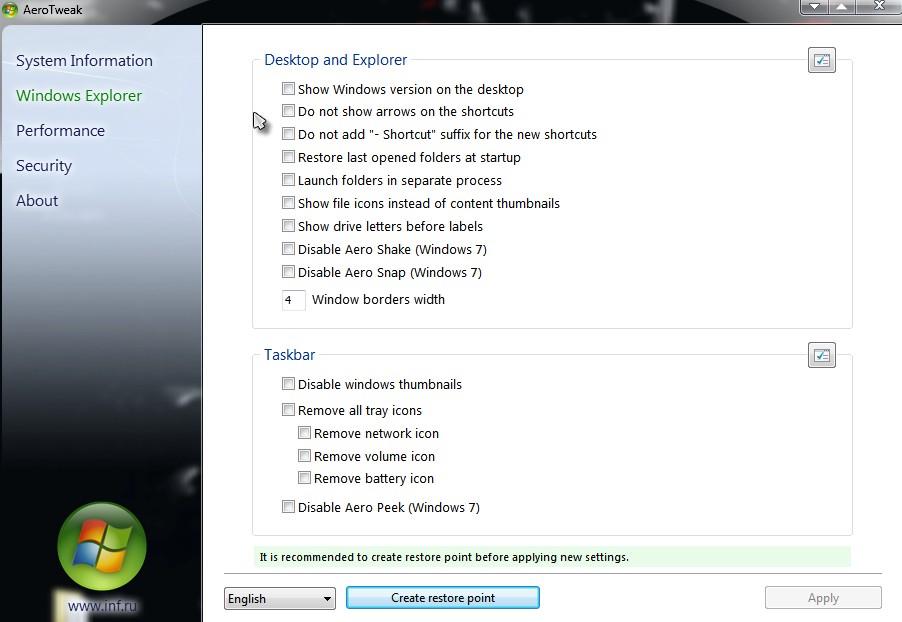Screen dimensions: 902x622
Task: Toggle Remove network icon checkbox
Action: coord(304,433)
